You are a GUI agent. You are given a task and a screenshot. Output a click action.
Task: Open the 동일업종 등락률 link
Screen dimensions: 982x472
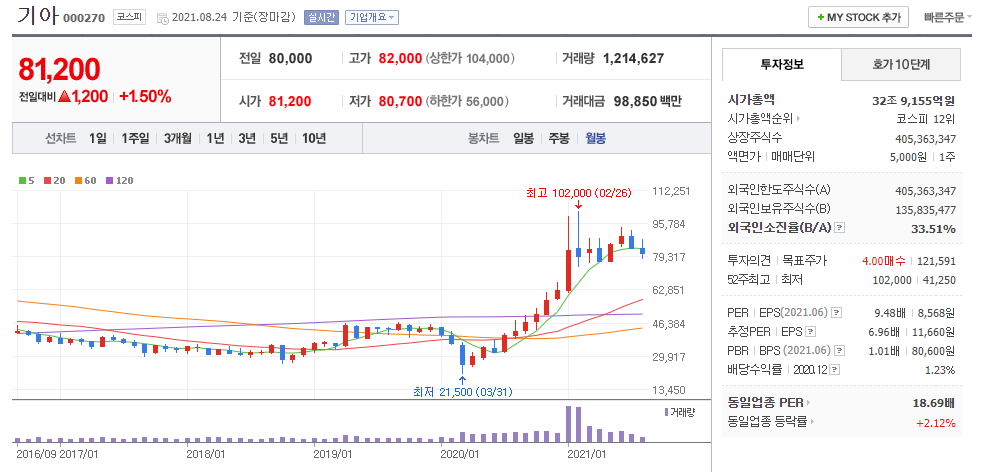772,422
